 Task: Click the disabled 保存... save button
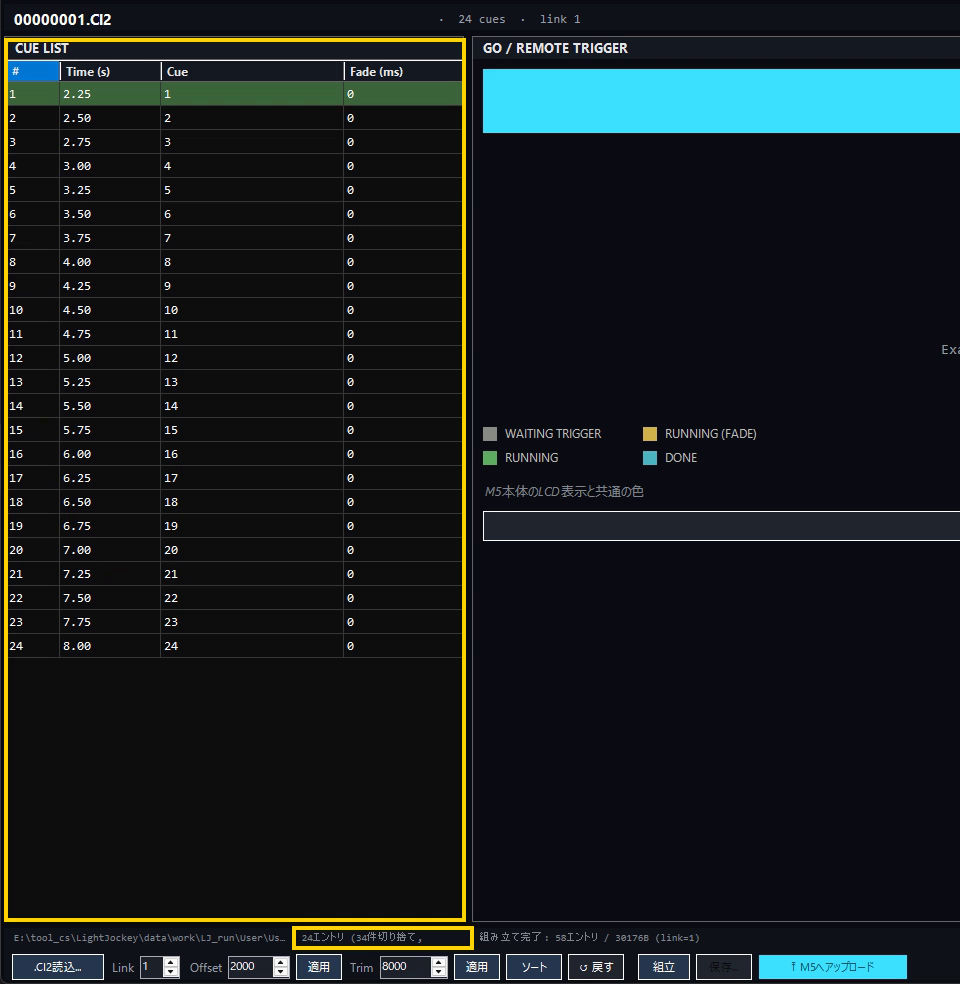723,966
